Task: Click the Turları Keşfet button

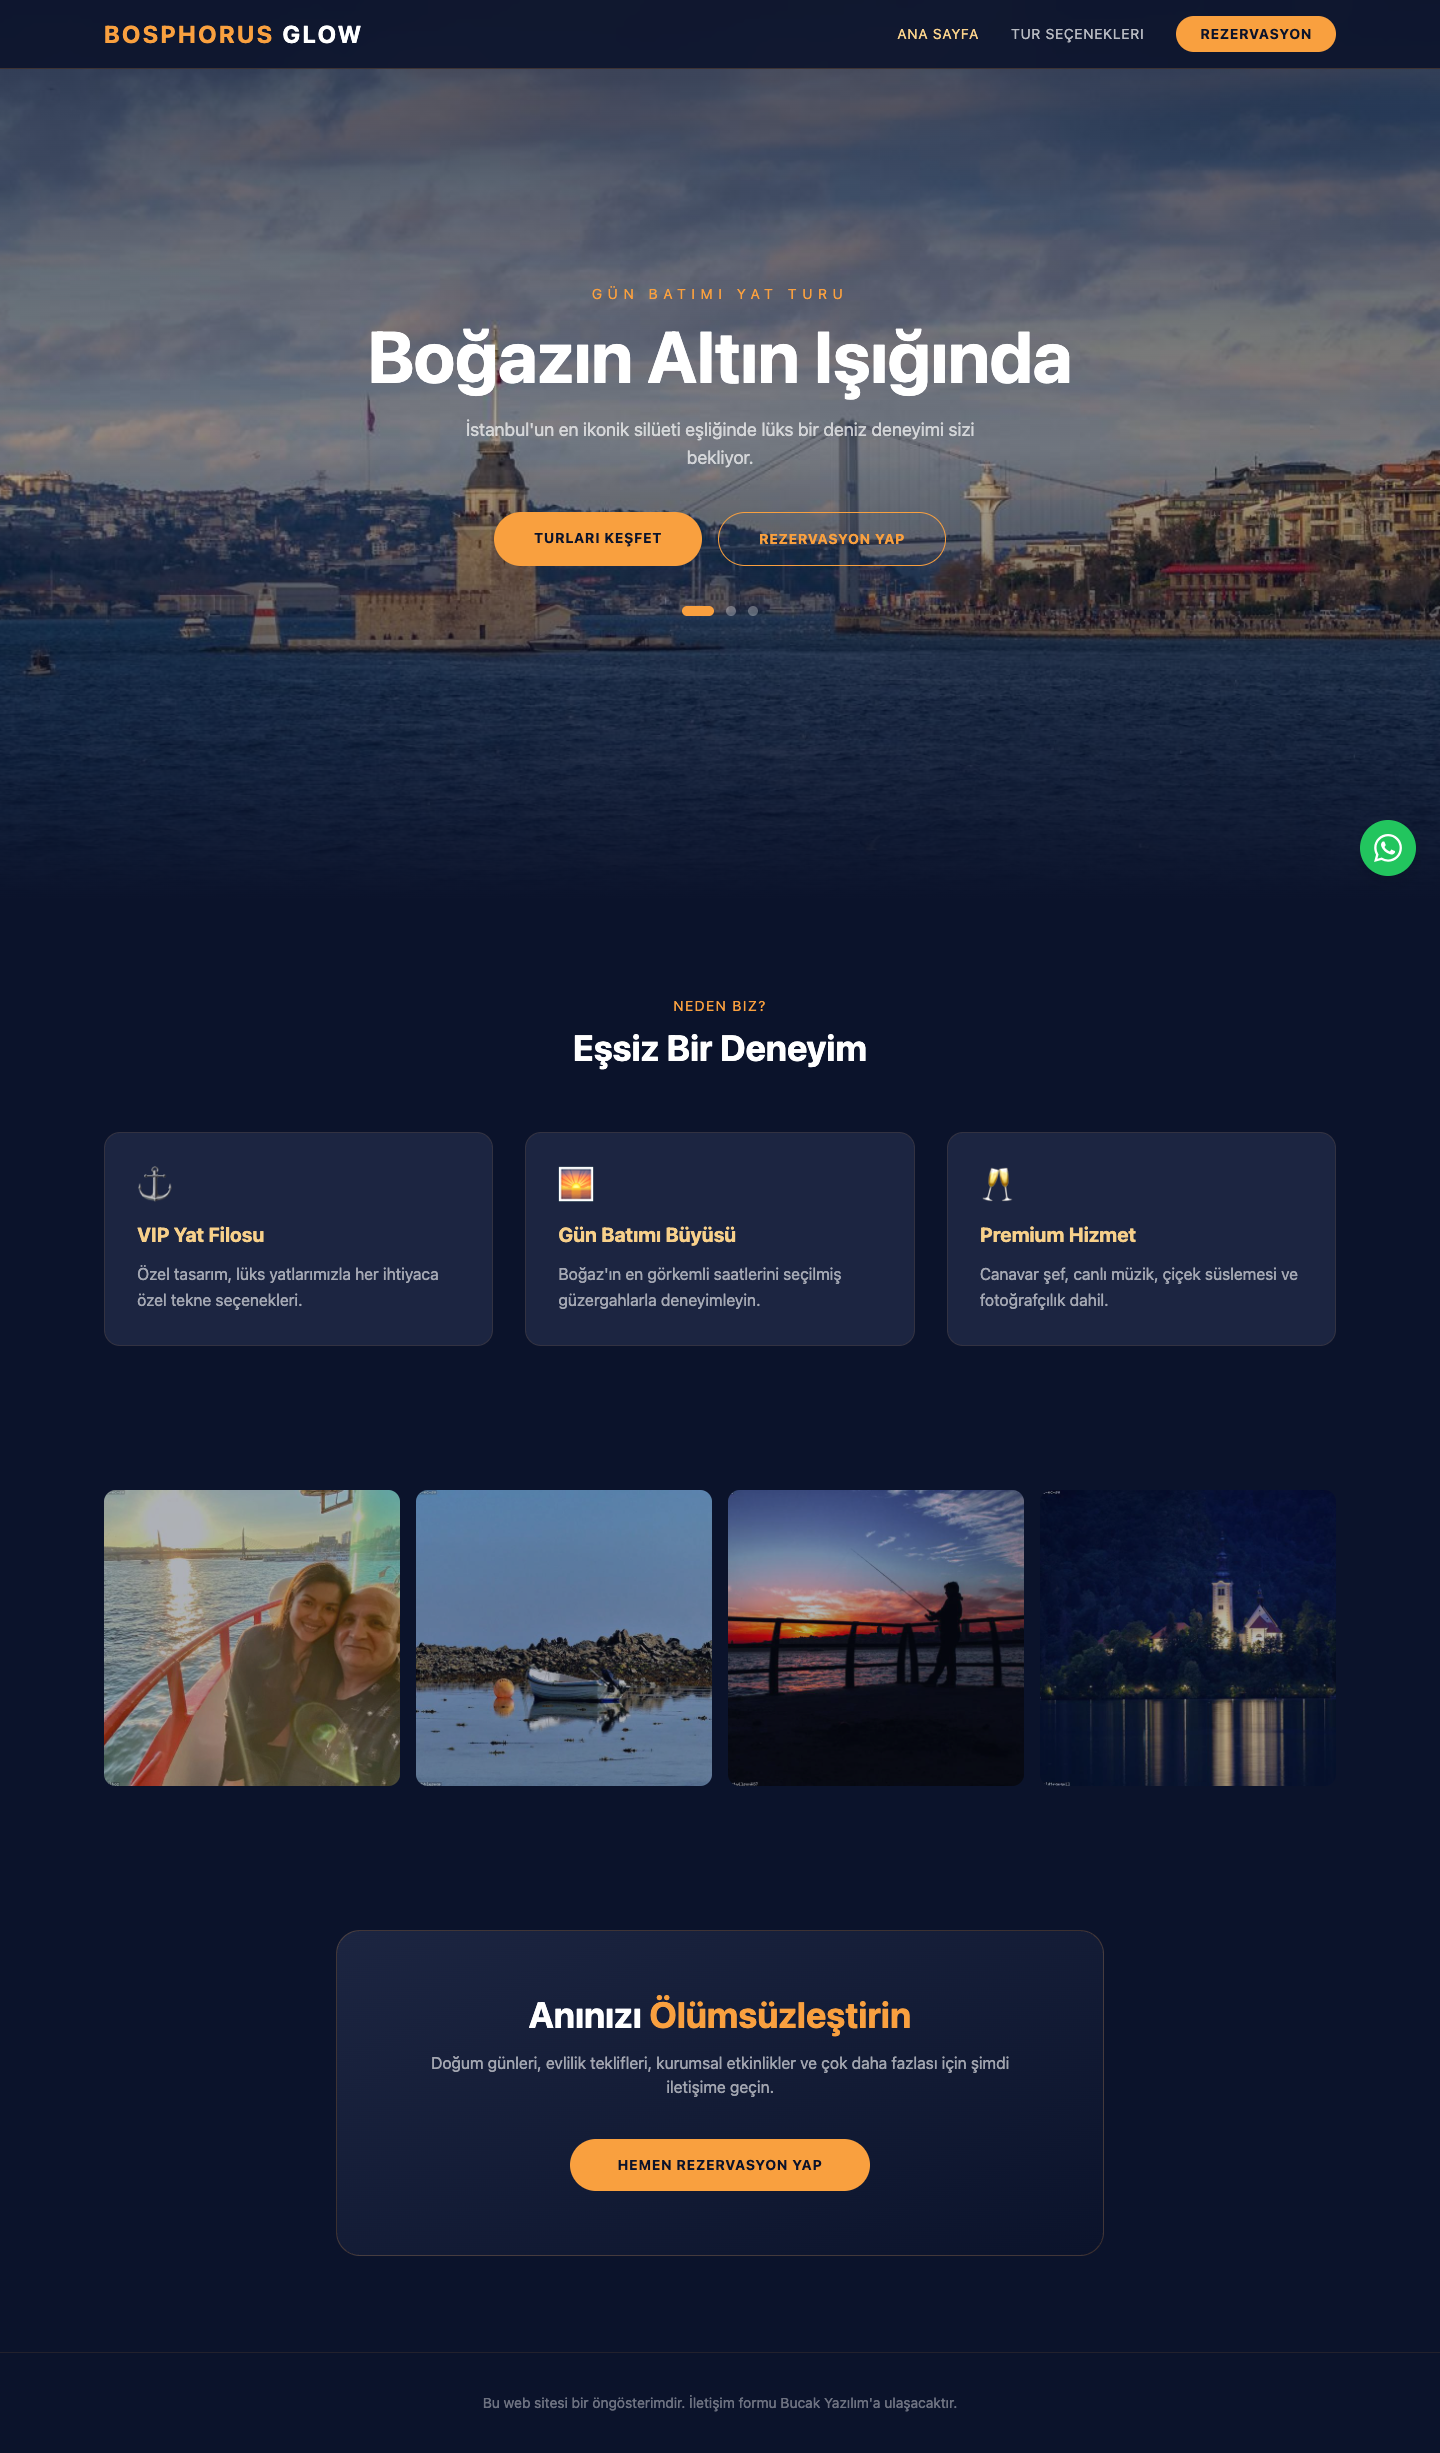Action: tap(598, 538)
